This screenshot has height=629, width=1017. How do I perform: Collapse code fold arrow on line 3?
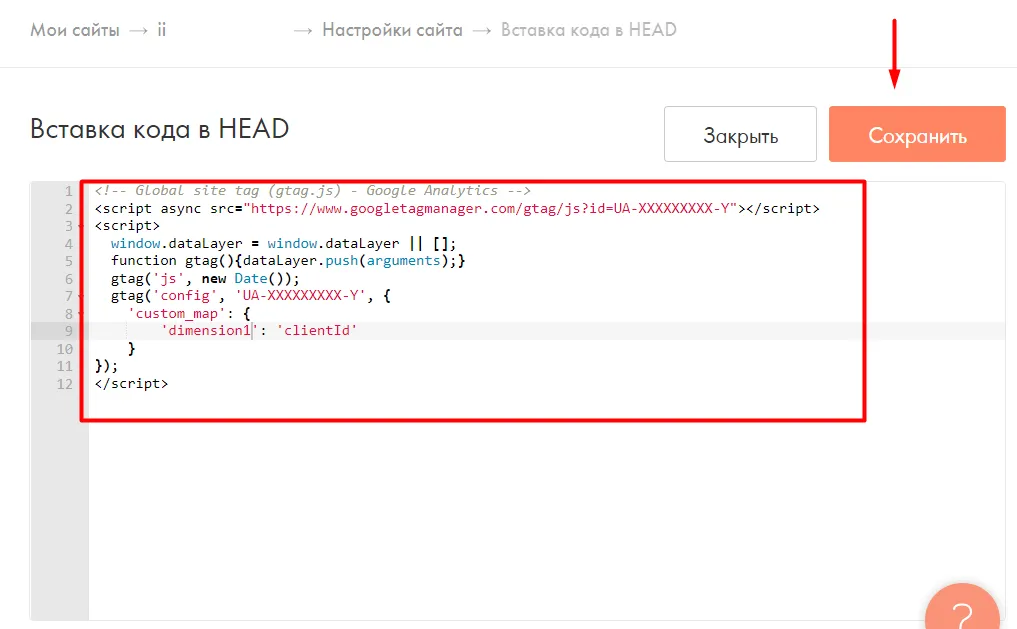(x=80, y=226)
